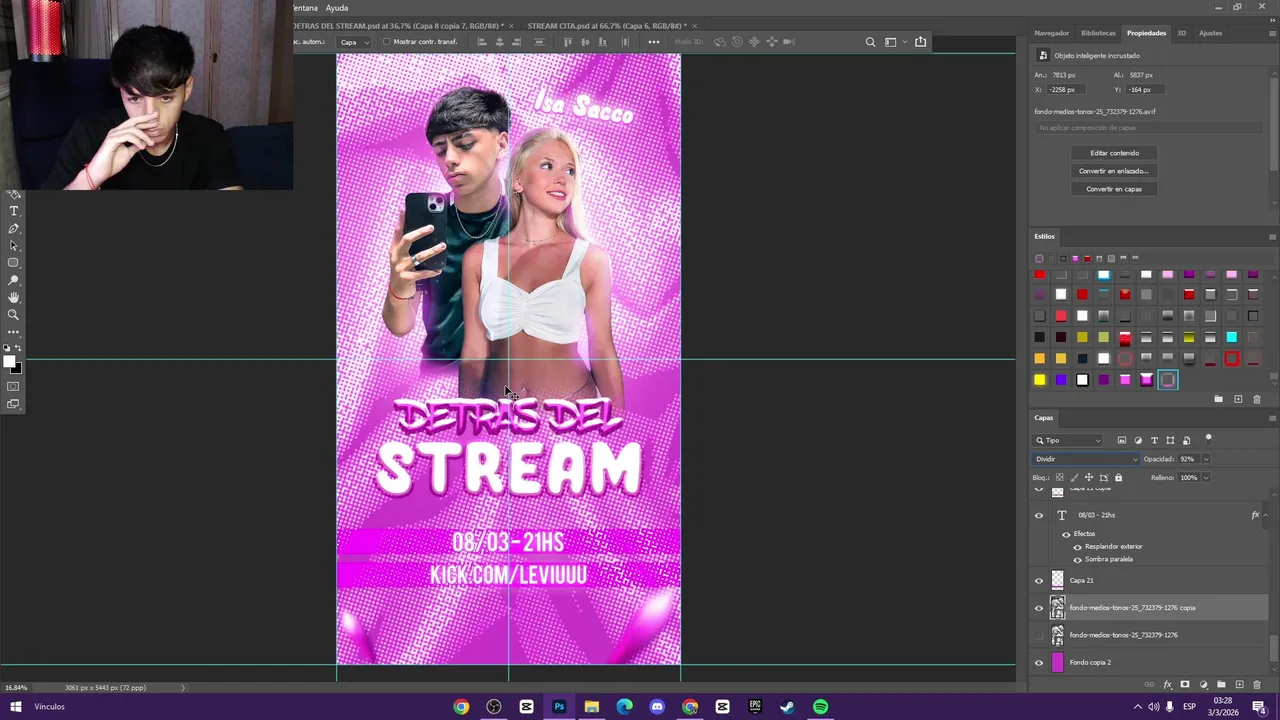Hide the fondo-medios-tonos copia layer

click(x=1038, y=608)
